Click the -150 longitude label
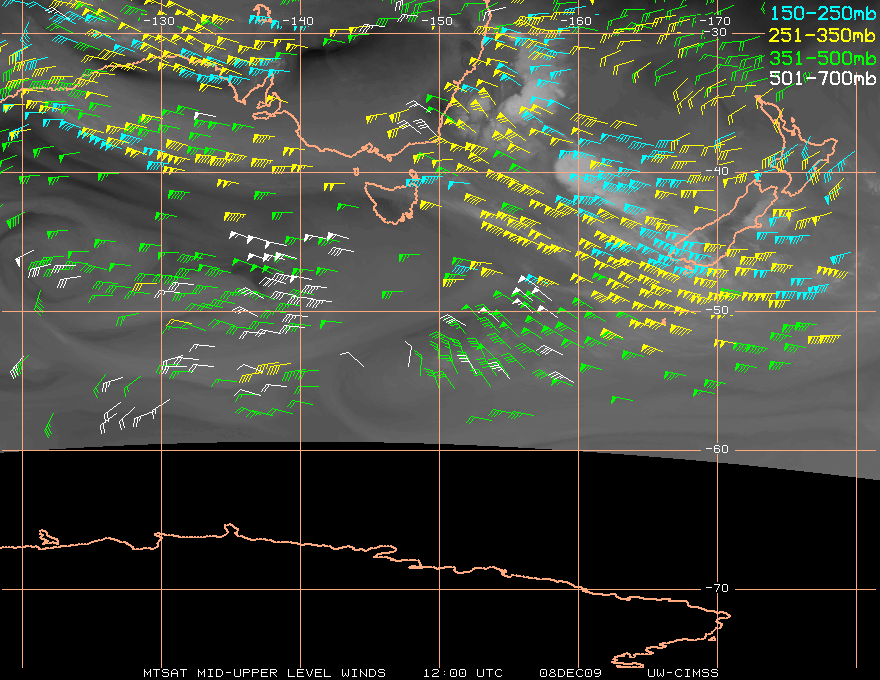The image size is (880, 680). pos(437,21)
